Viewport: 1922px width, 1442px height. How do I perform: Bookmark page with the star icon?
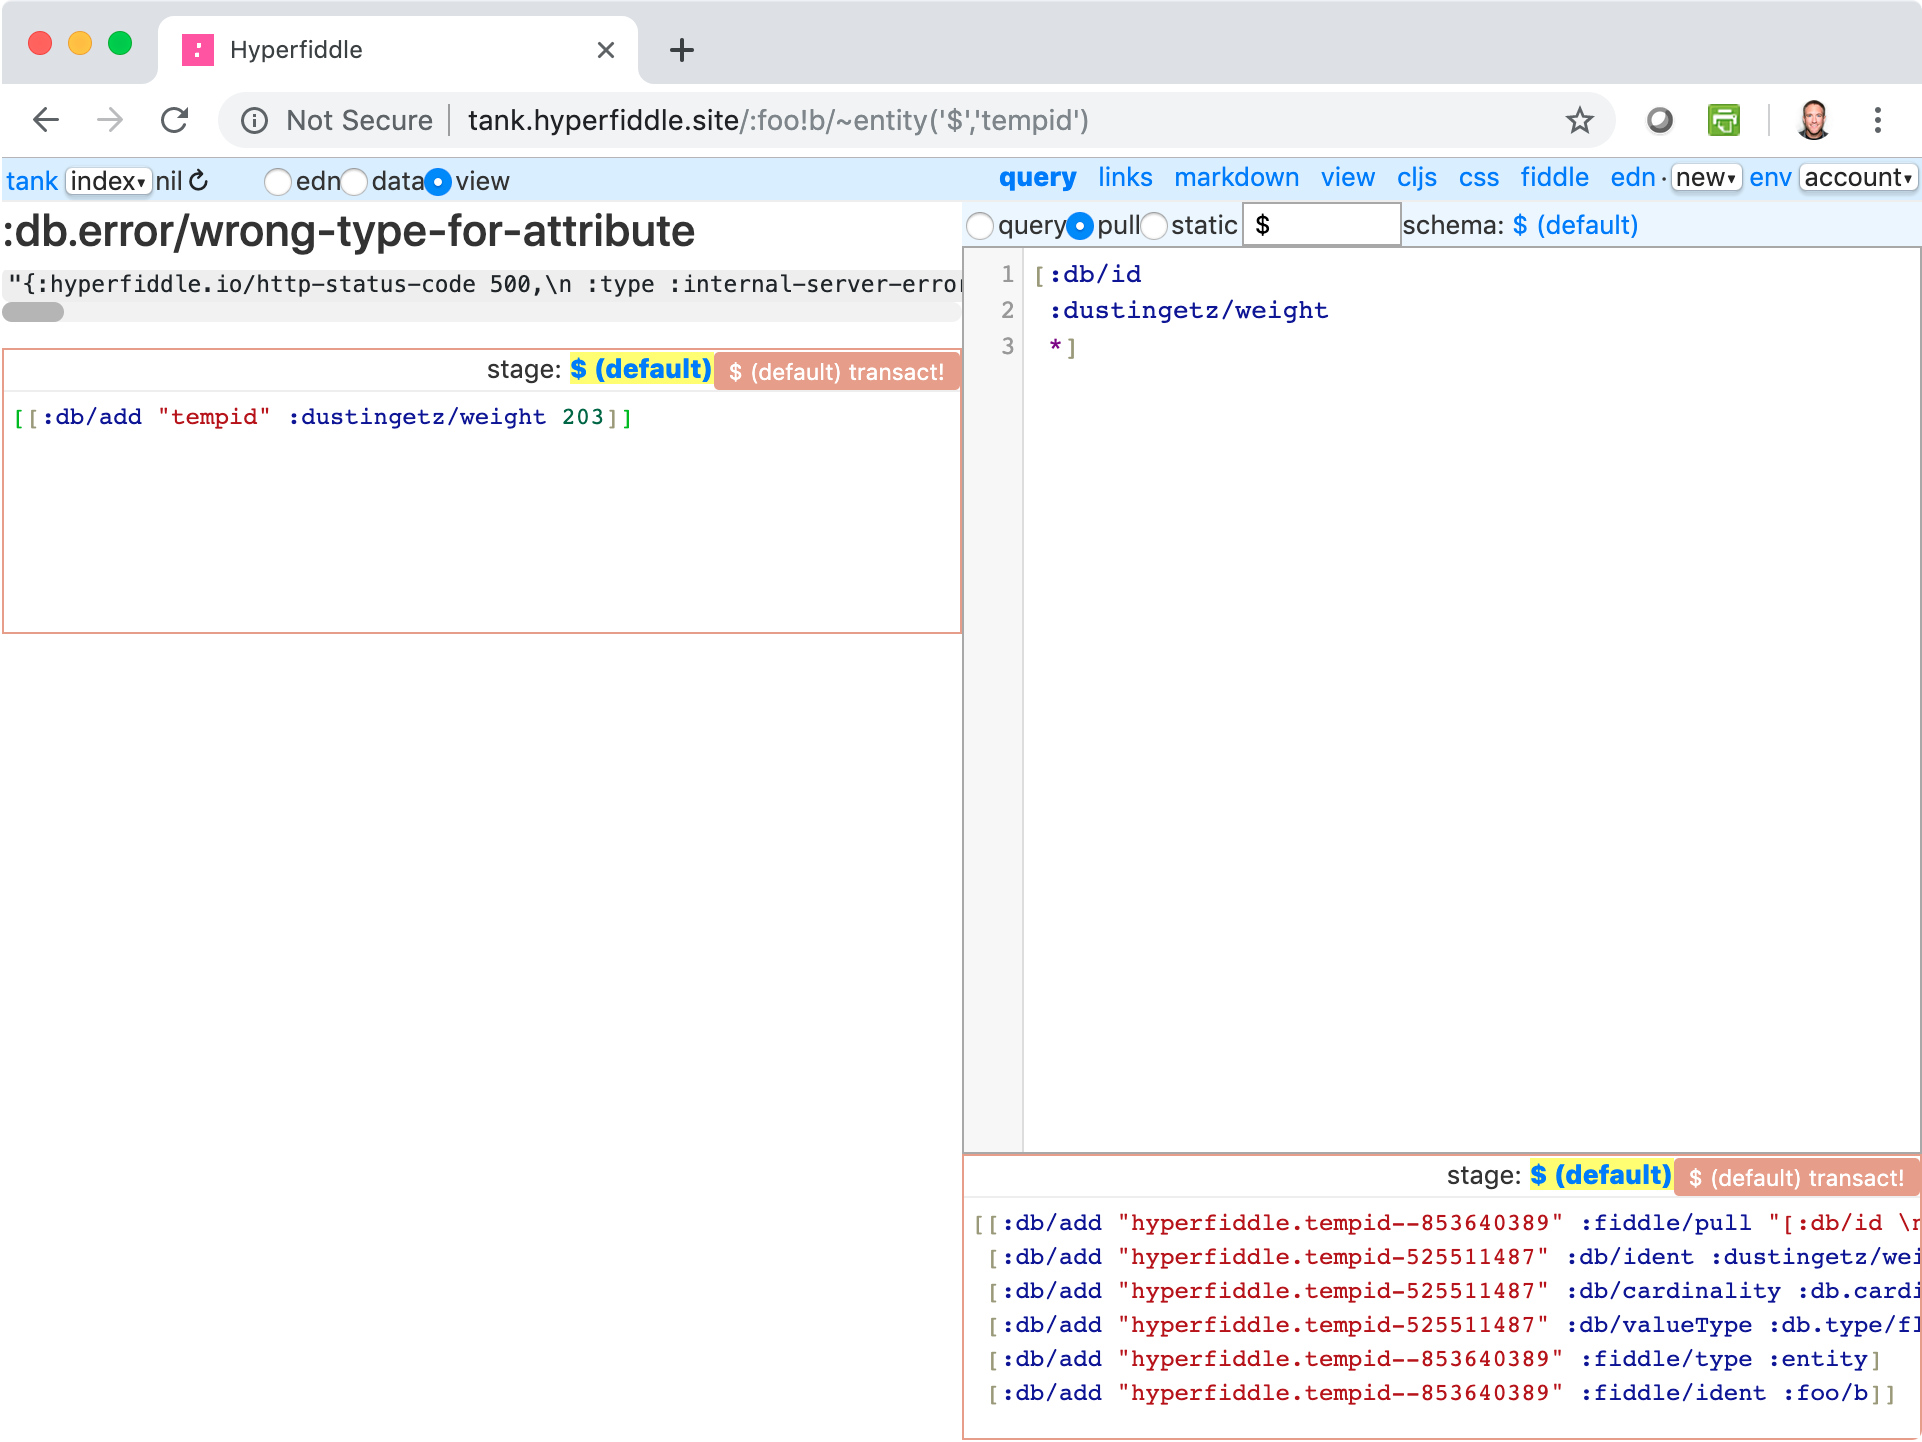click(1580, 121)
